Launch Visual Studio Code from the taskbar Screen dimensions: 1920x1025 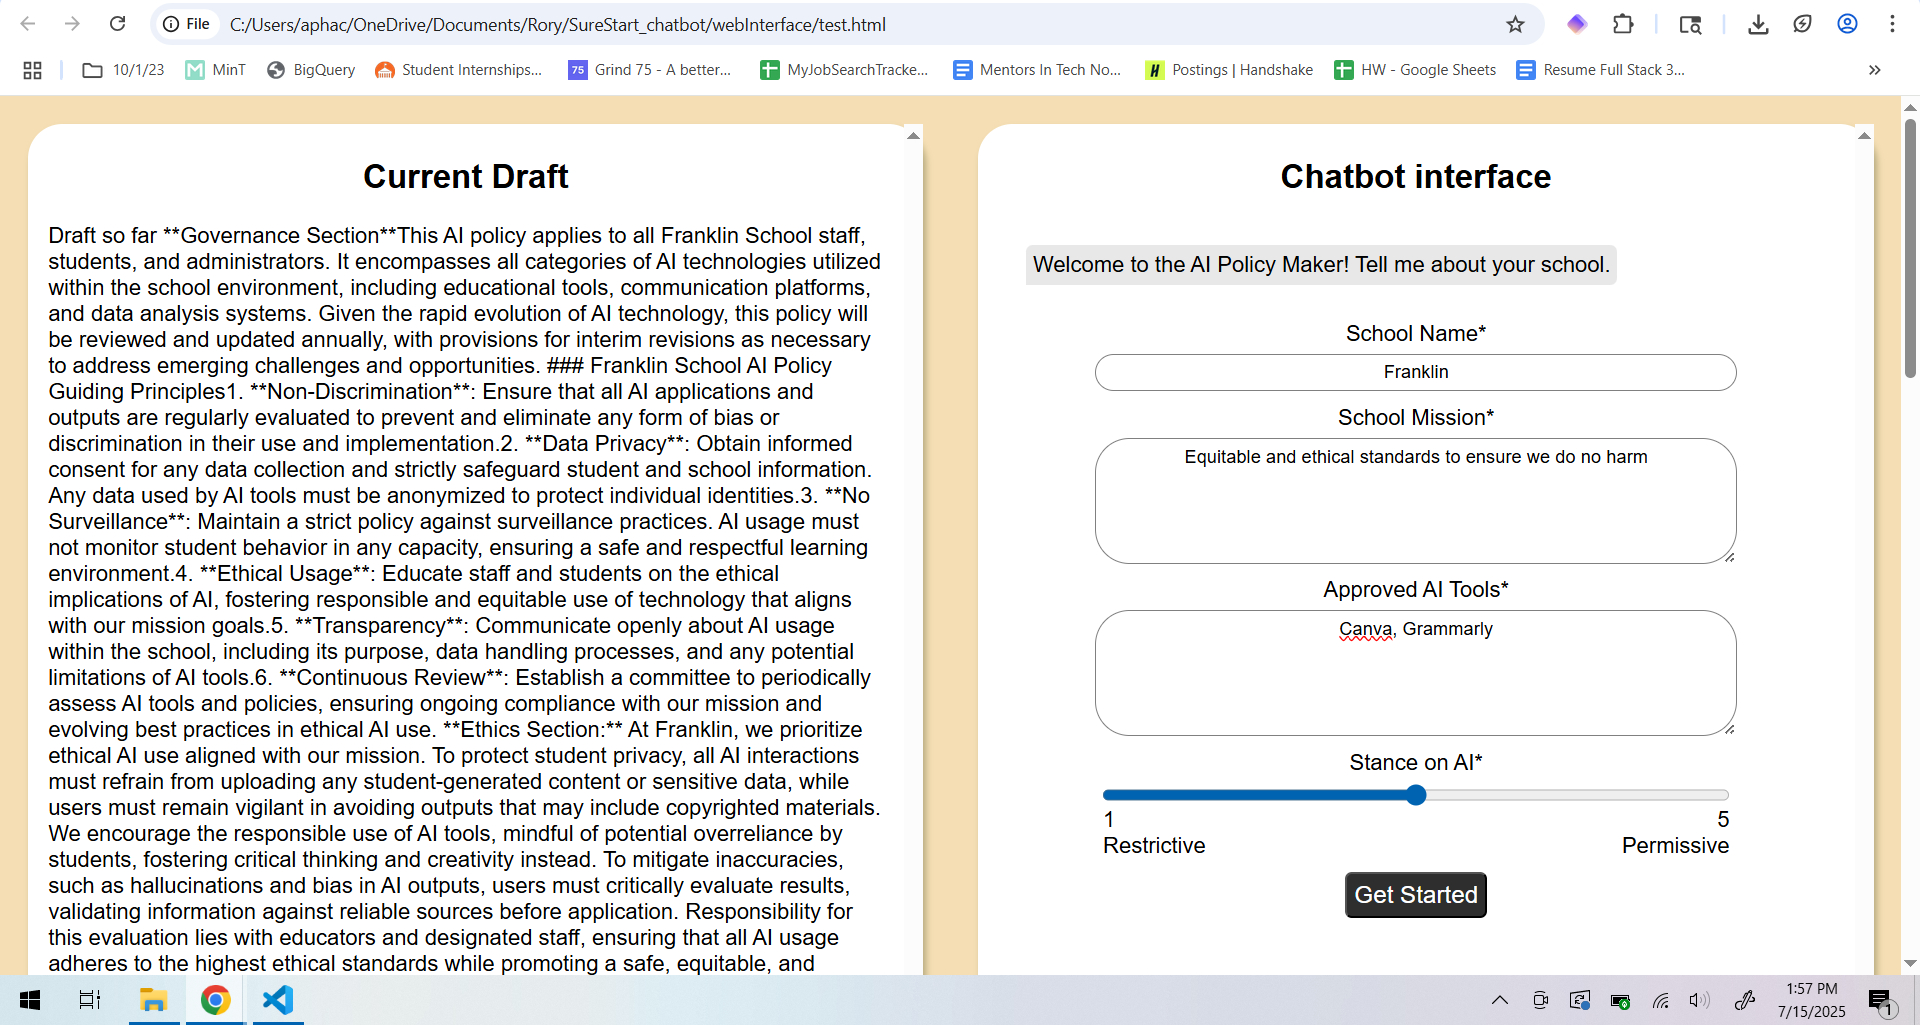(277, 1000)
